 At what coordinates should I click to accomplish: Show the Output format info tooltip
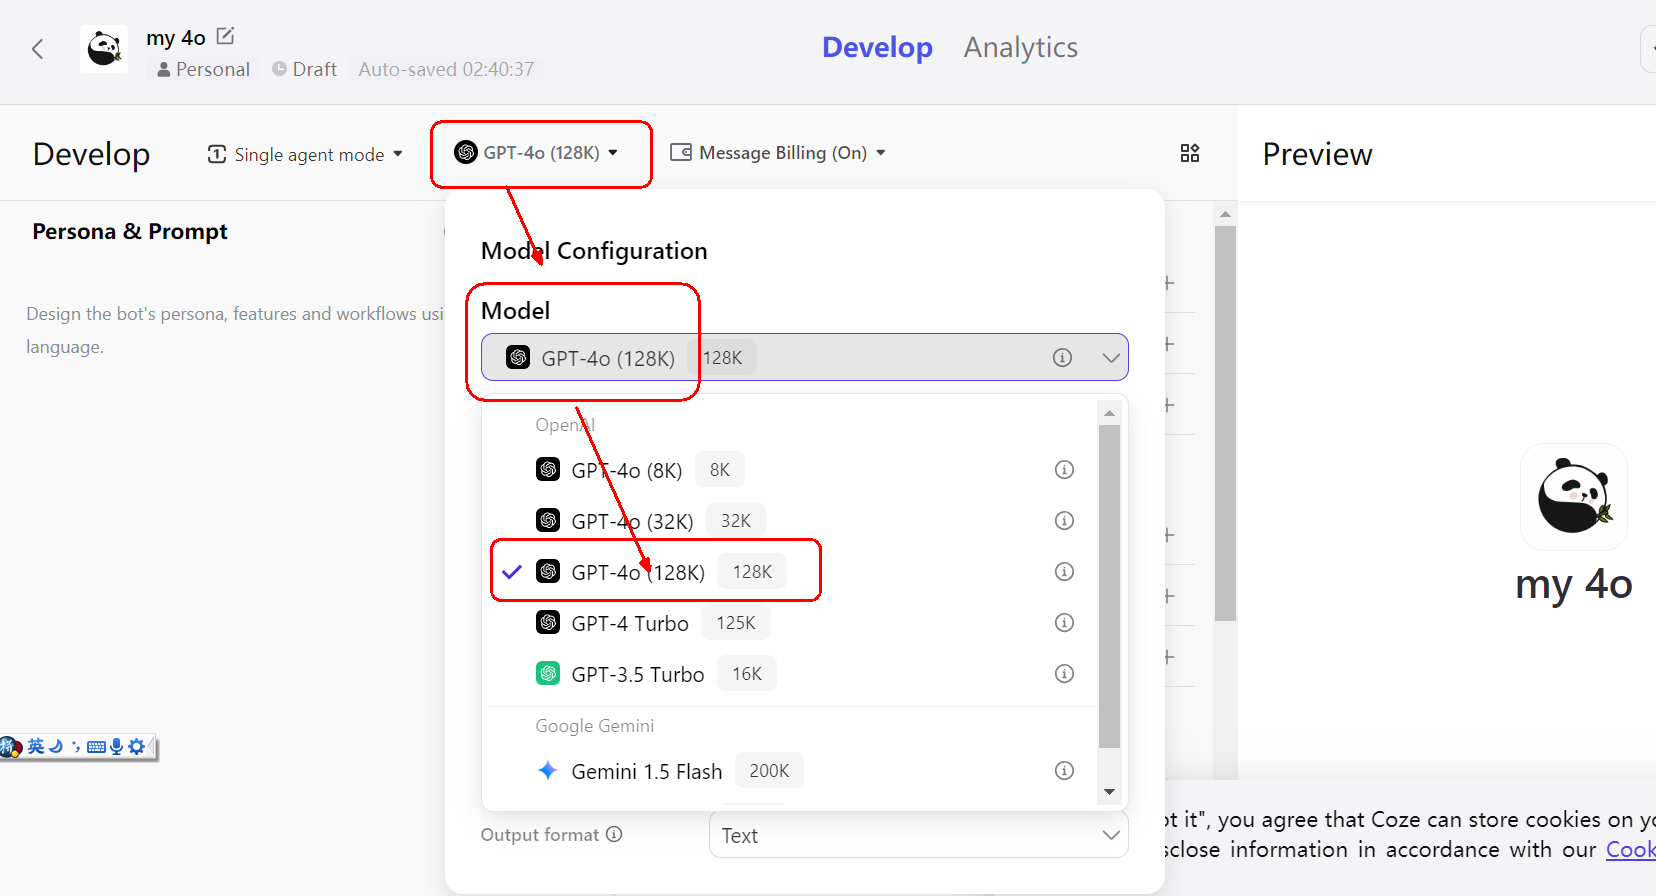click(614, 834)
